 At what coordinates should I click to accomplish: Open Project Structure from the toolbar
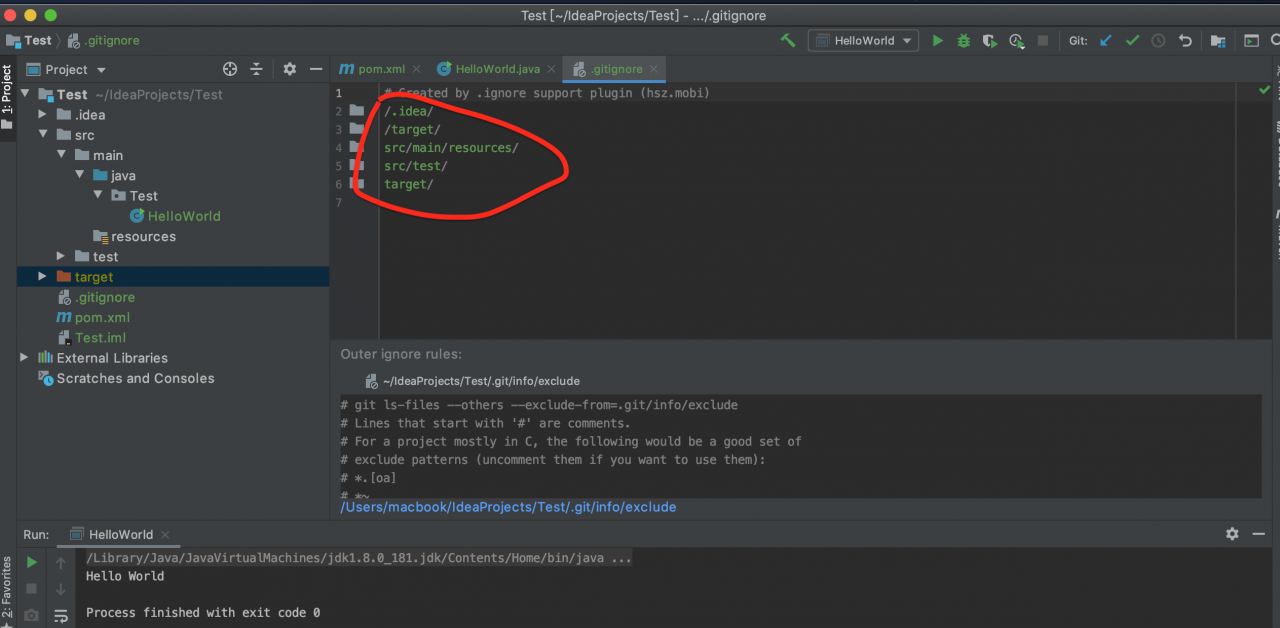pos(1218,41)
